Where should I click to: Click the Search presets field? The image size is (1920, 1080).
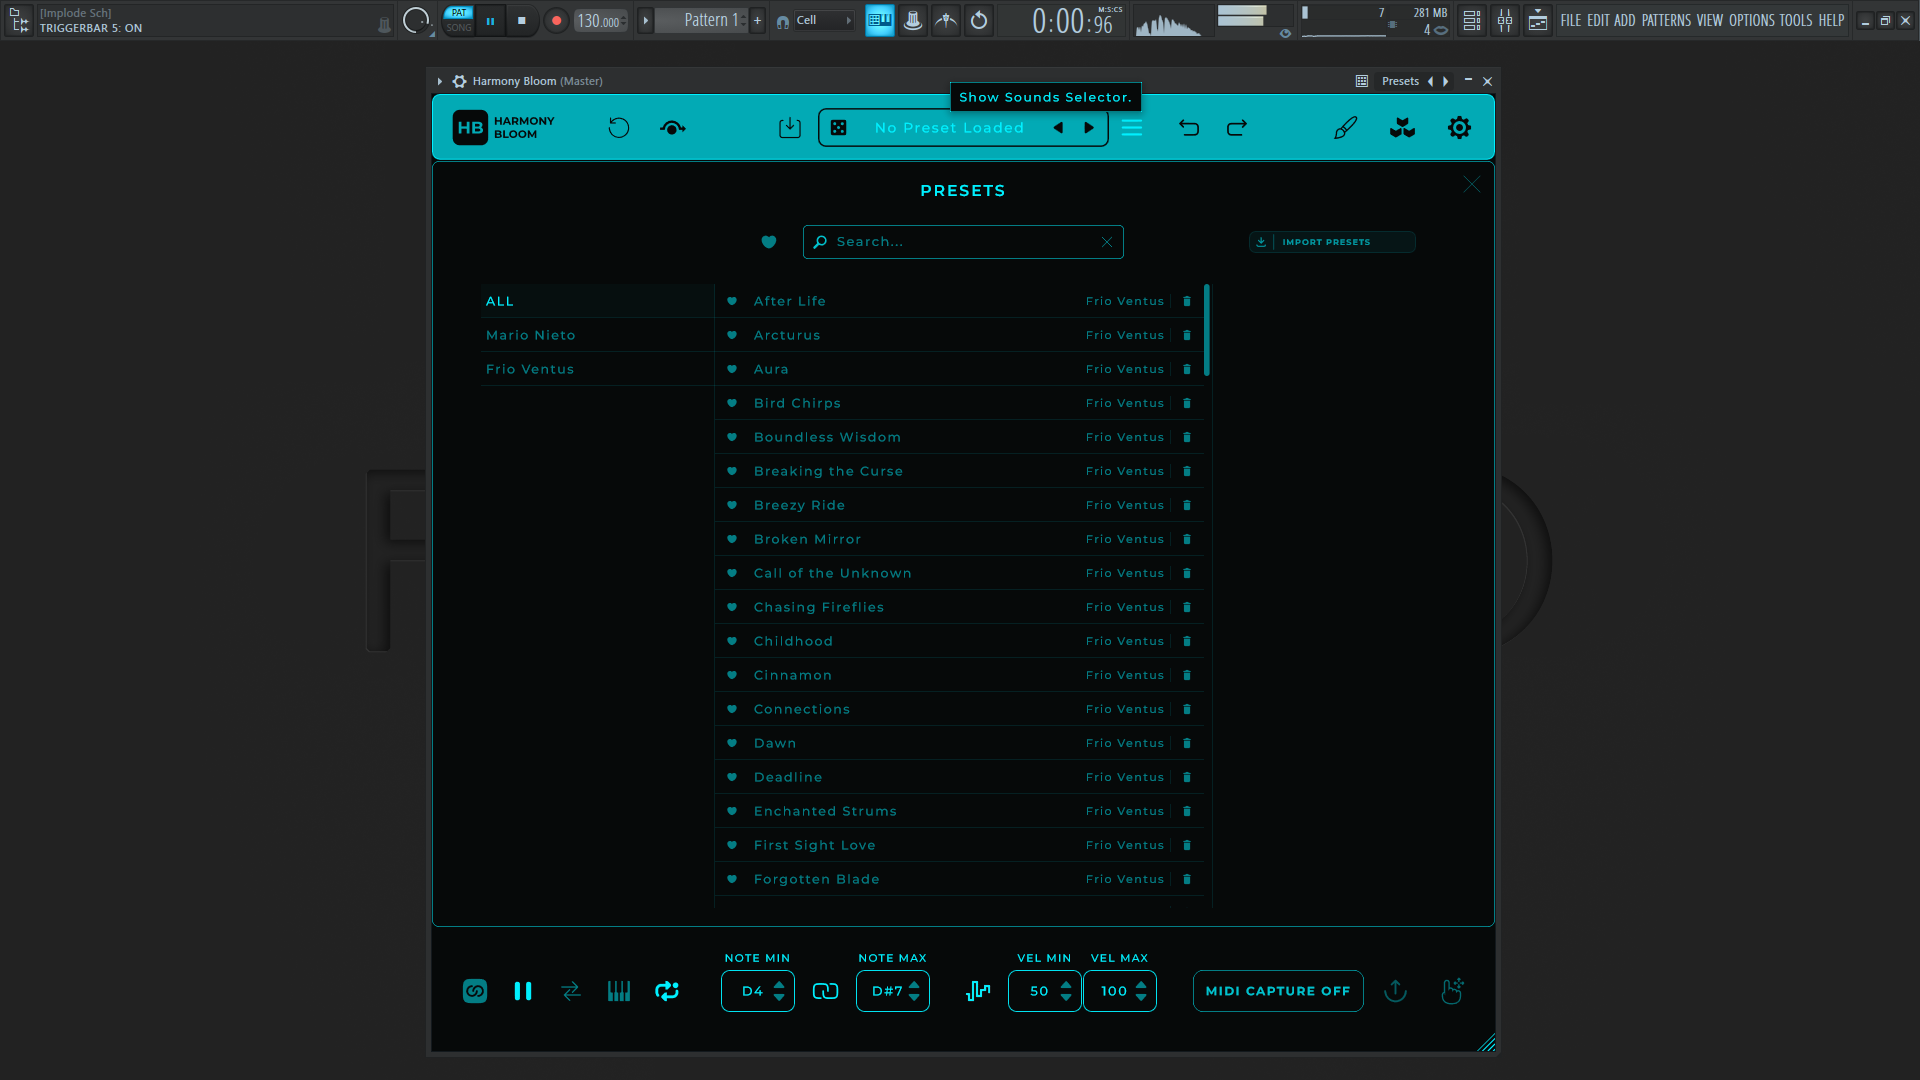[963, 242]
